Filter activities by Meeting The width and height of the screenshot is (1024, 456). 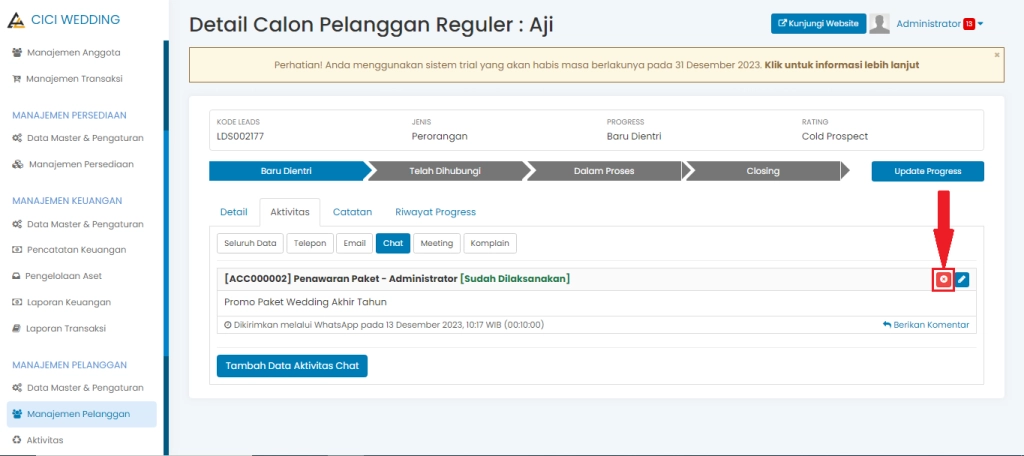point(436,243)
